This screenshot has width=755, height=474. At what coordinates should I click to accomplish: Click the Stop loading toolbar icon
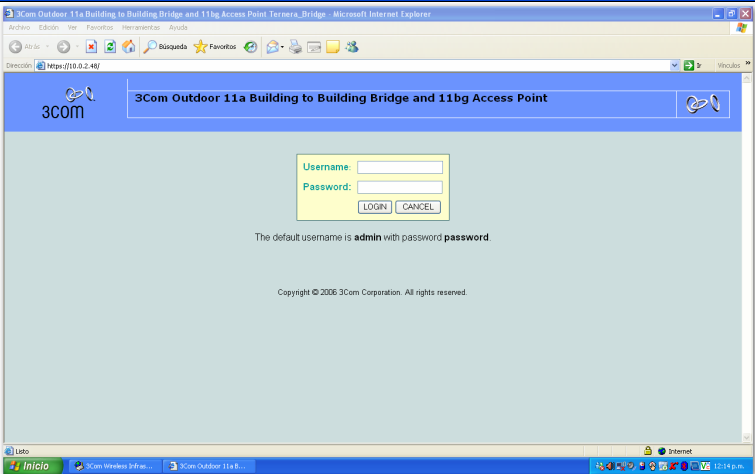[91, 47]
